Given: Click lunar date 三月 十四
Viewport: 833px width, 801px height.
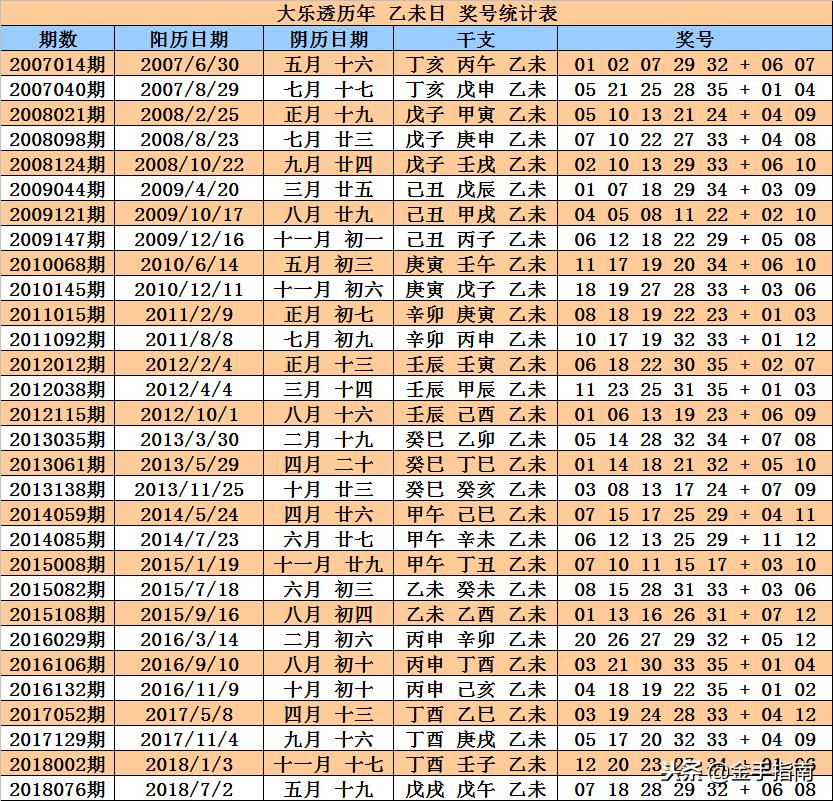Looking at the screenshot, I should (x=328, y=389).
